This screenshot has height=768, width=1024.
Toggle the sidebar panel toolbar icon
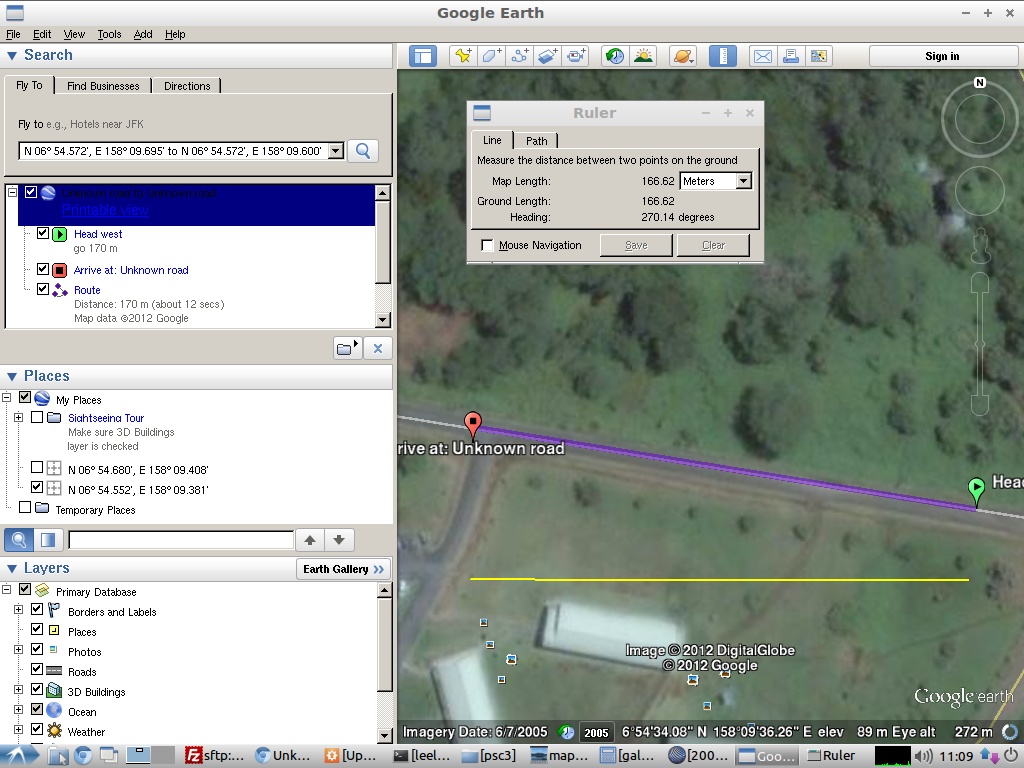(423, 56)
